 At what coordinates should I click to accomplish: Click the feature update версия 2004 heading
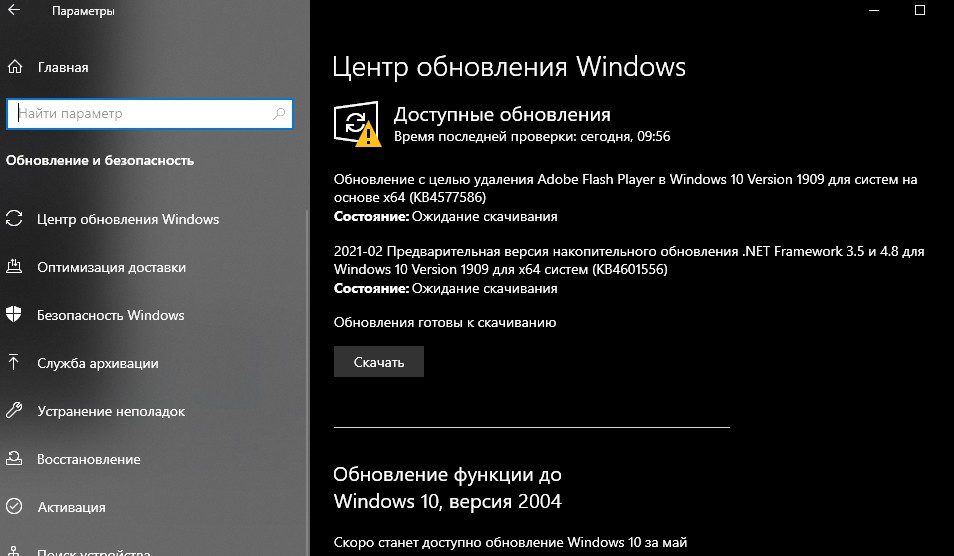tap(447, 487)
